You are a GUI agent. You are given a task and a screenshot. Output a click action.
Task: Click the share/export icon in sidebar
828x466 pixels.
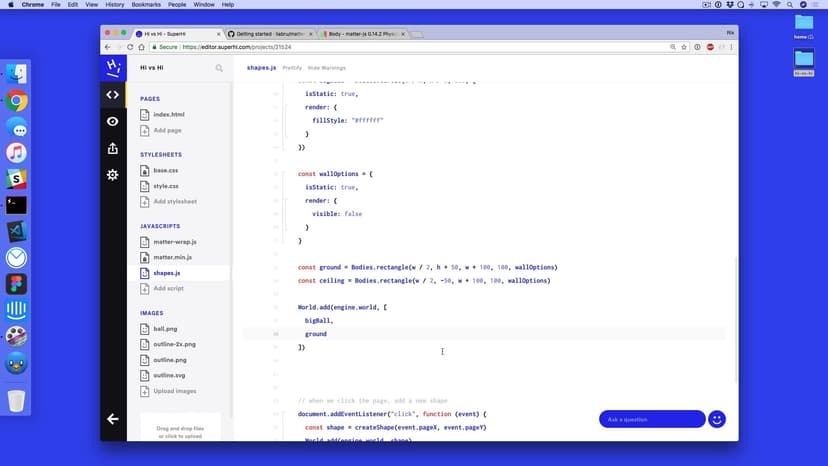112,148
